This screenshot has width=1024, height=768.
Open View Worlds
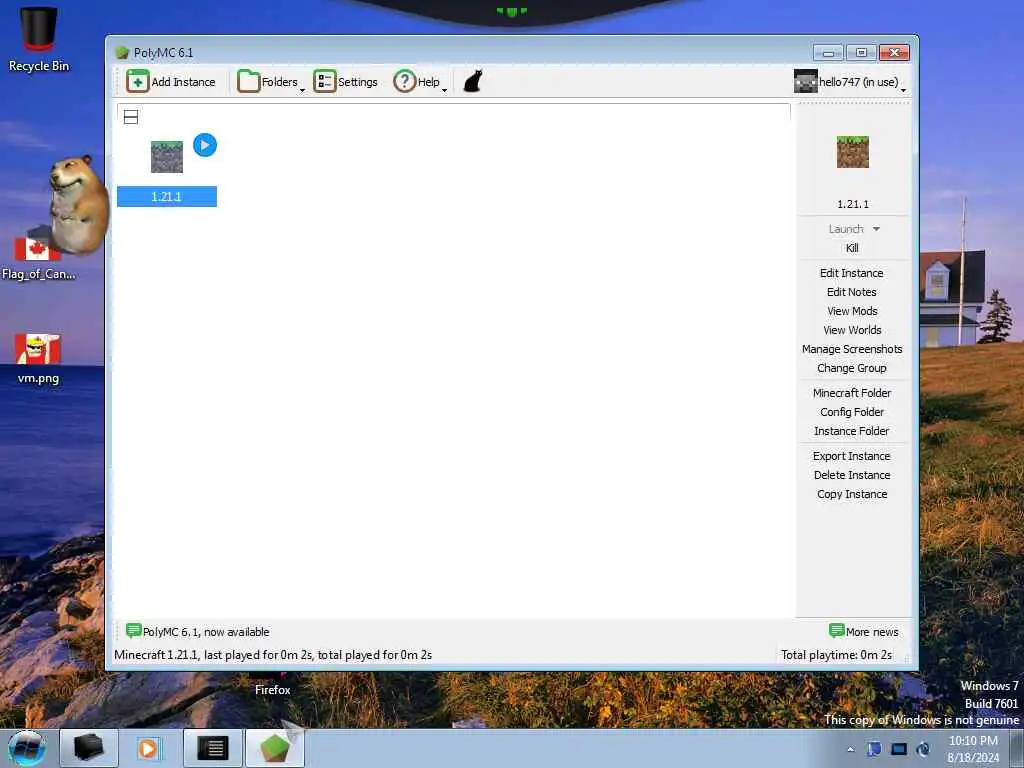(x=852, y=330)
